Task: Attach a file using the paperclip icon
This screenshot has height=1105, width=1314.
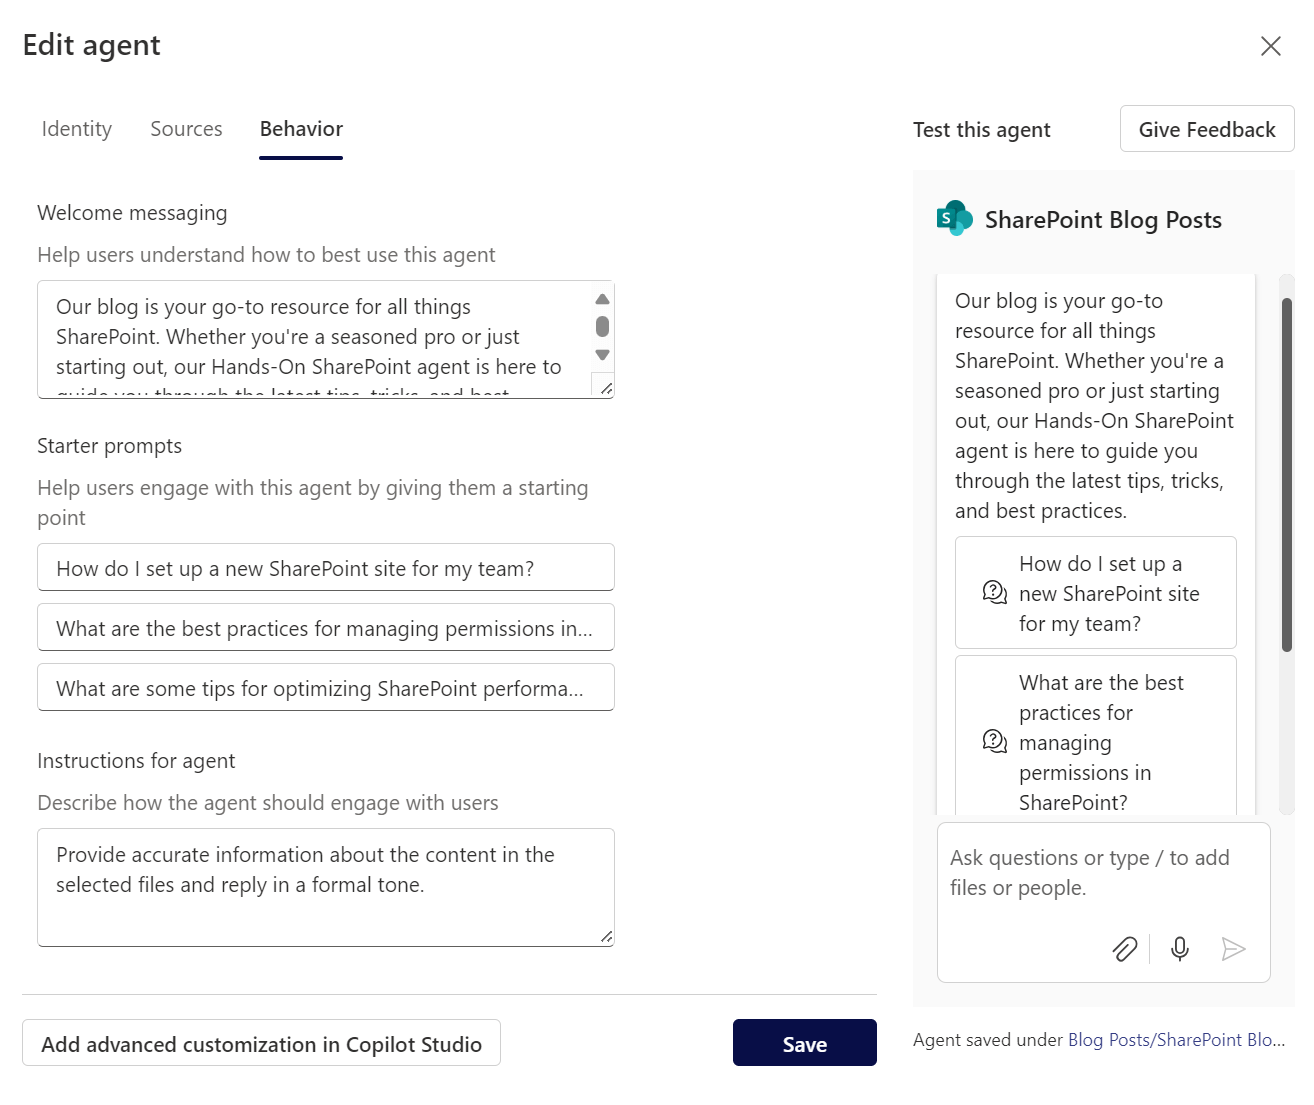Action: [1124, 949]
